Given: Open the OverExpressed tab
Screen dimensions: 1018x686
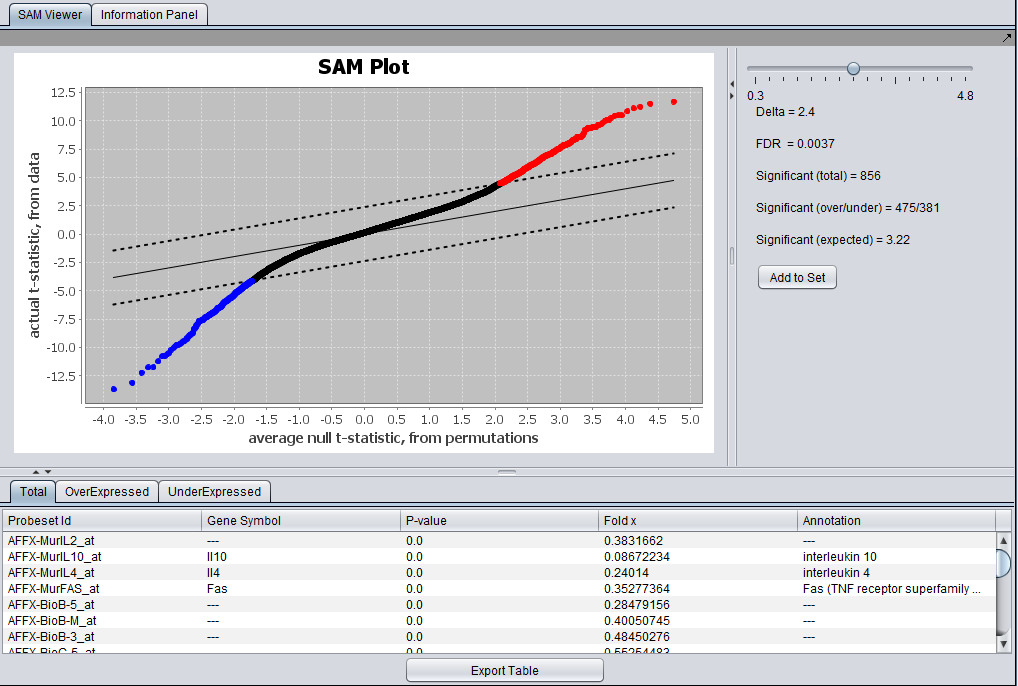Looking at the screenshot, I should [107, 491].
